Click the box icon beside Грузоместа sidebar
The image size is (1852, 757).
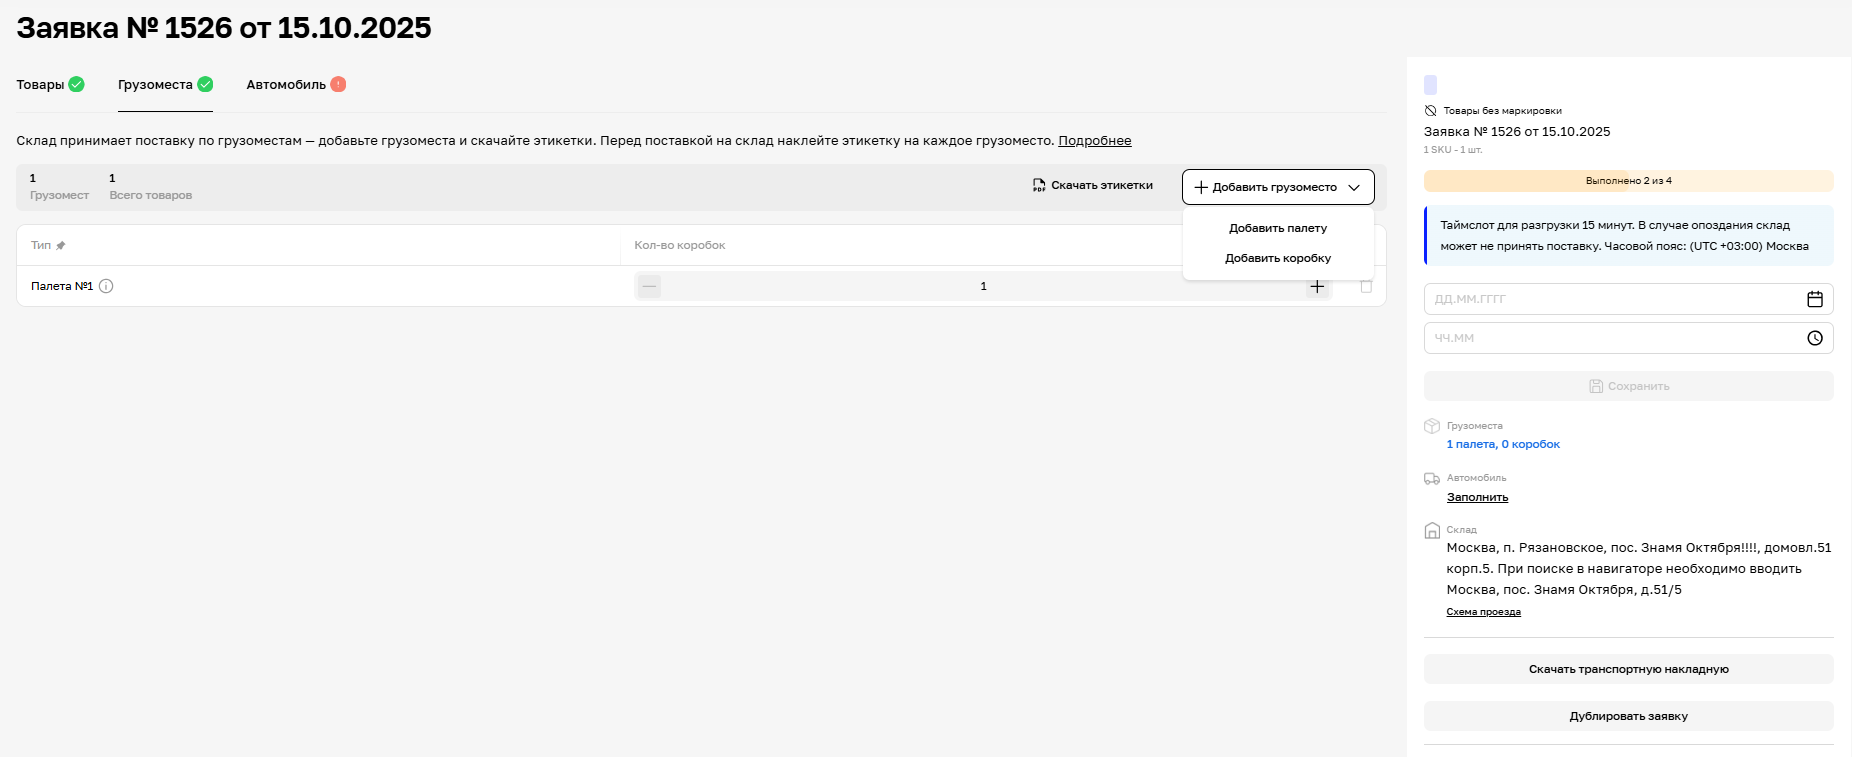[x=1432, y=426]
